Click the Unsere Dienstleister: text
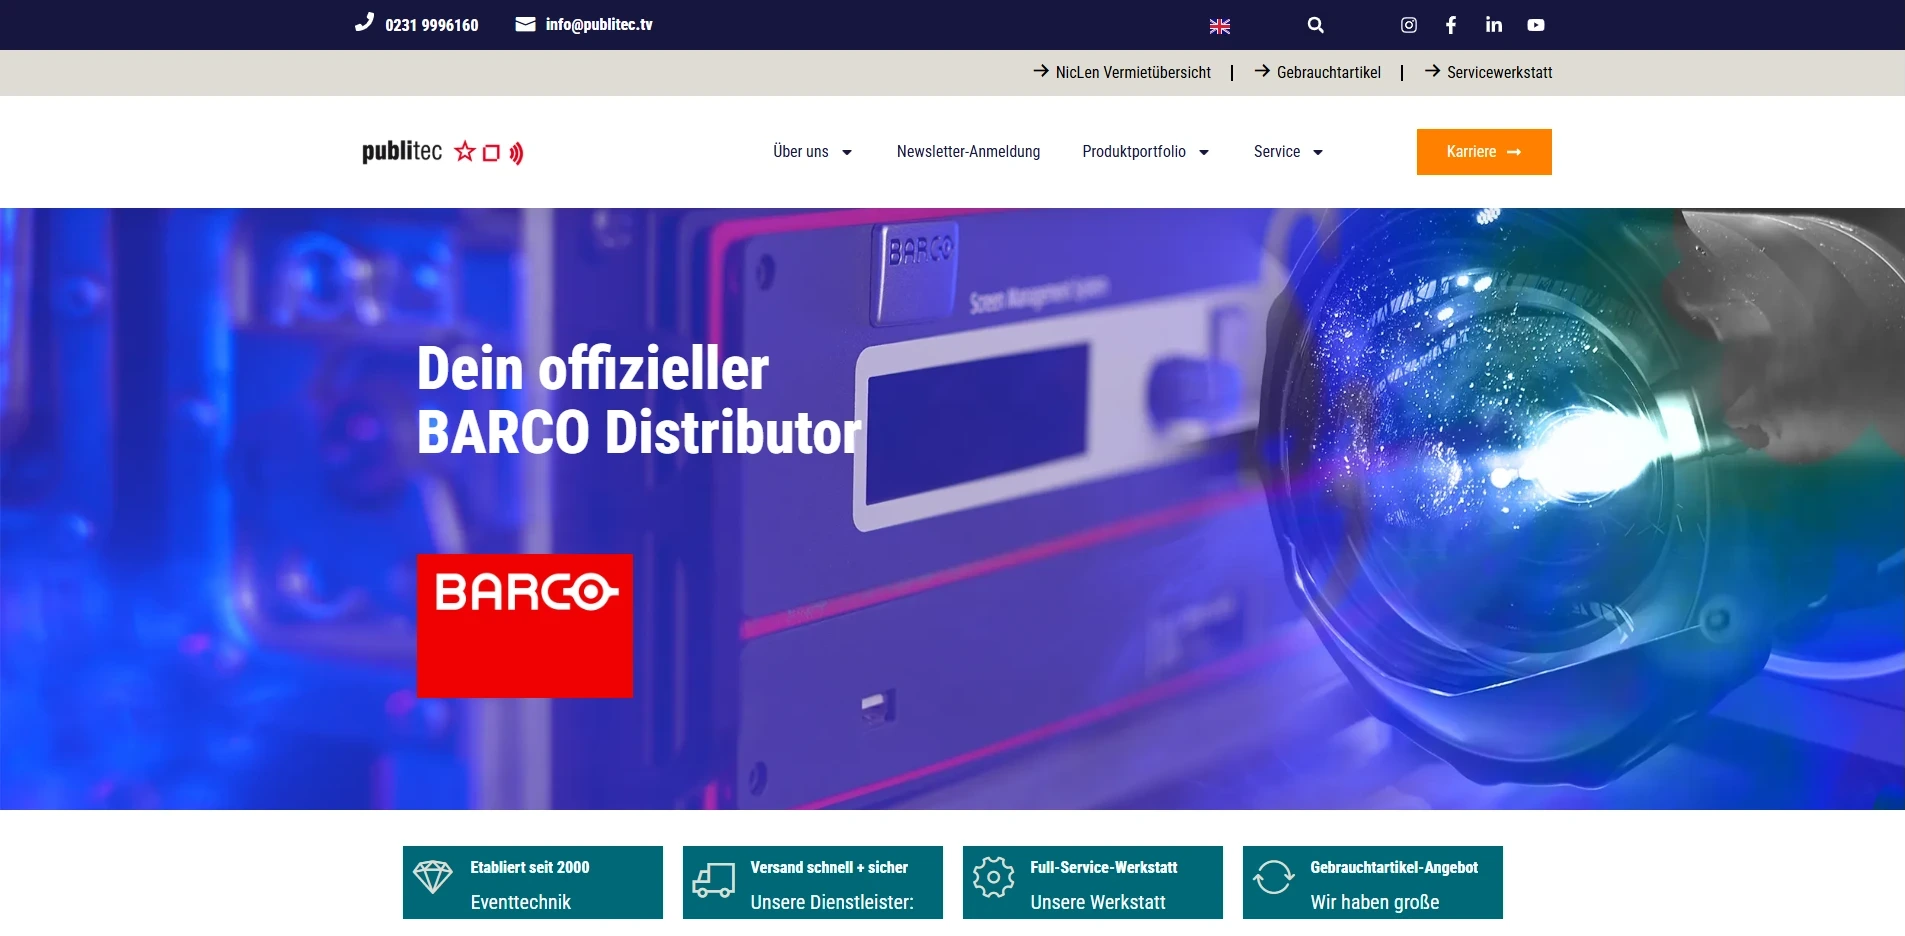The height and width of the screenshot is (936, 1905). click(832, 902)
